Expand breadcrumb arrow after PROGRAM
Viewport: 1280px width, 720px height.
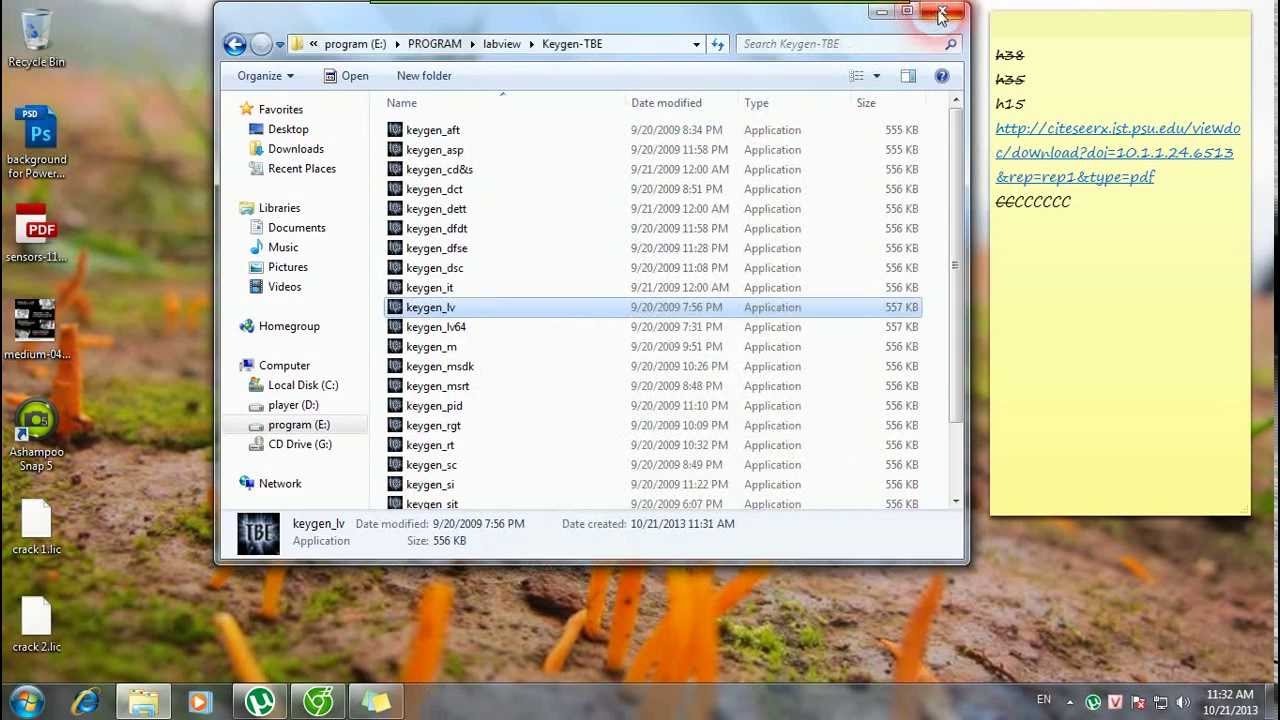[472, 44]
